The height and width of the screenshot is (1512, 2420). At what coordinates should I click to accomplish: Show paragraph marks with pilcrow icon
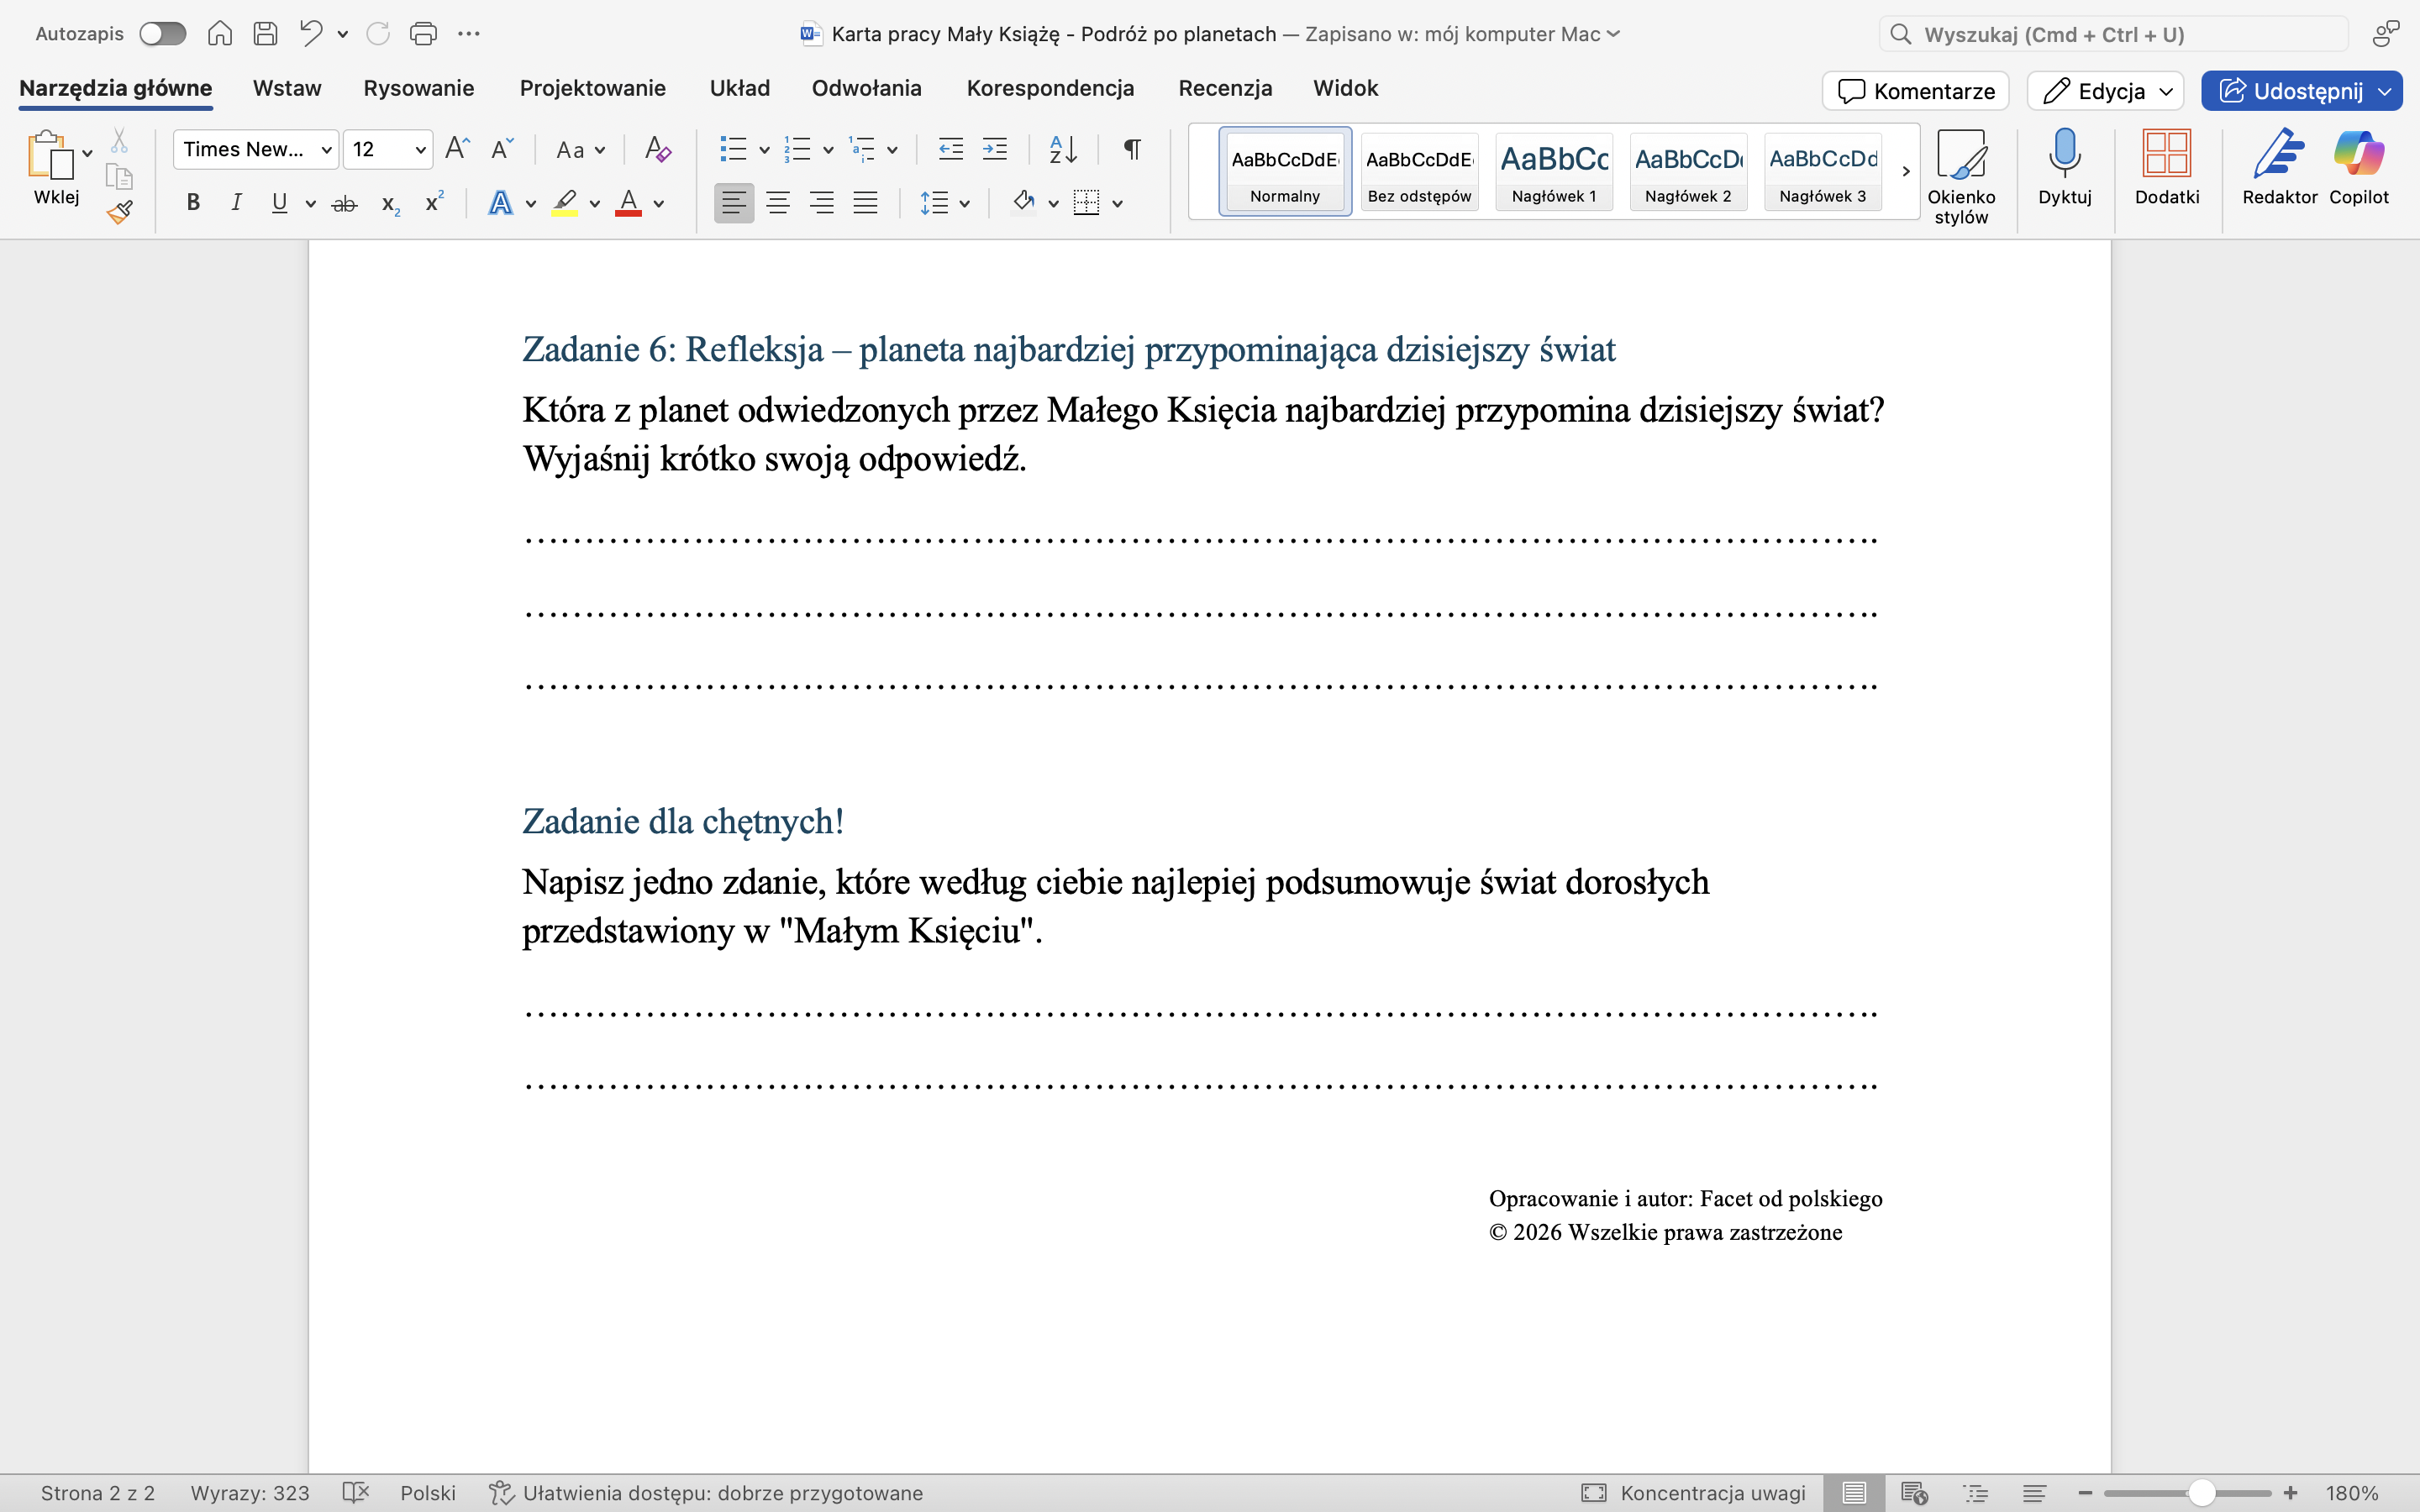coord(1132,150)
